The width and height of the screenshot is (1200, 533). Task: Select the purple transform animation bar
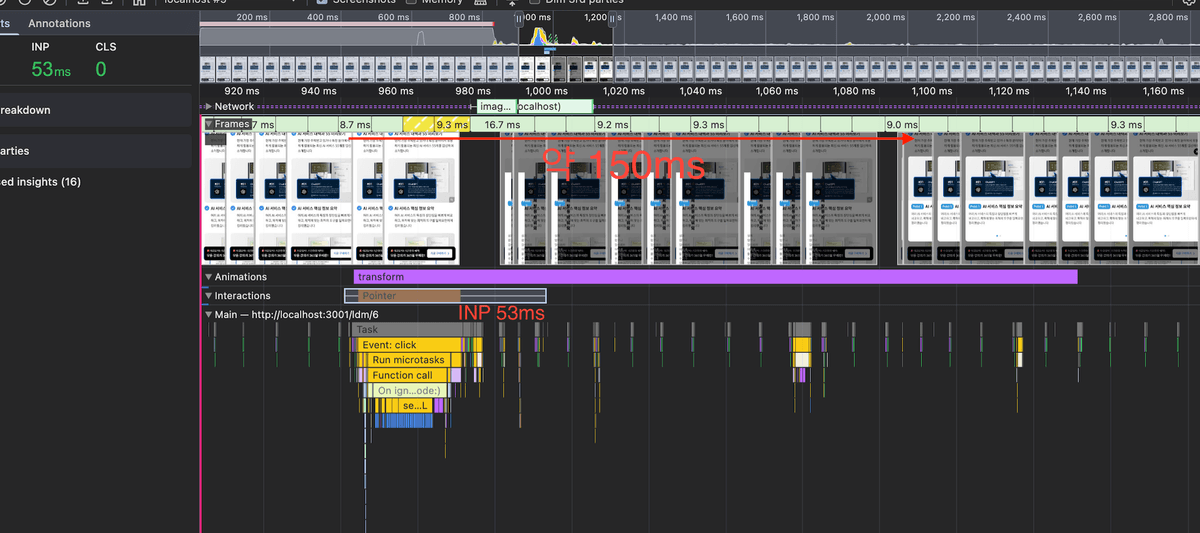[x=715, y=277]
